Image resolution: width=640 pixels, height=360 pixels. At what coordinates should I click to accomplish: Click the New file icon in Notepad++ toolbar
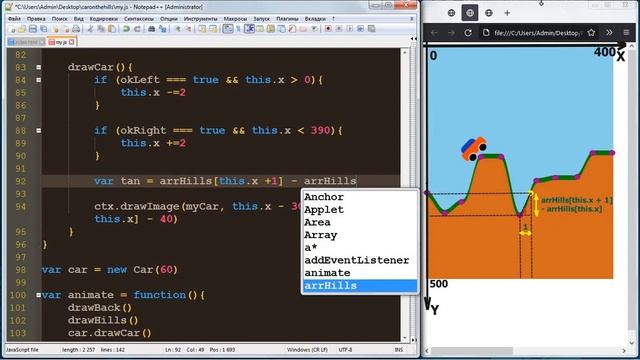[11, 29]
